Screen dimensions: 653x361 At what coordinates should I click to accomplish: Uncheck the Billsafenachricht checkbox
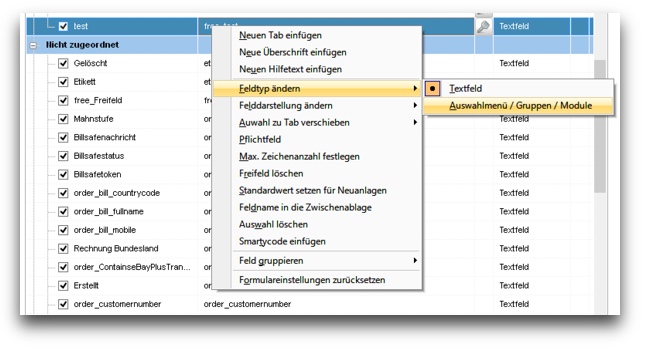[63, 137]
